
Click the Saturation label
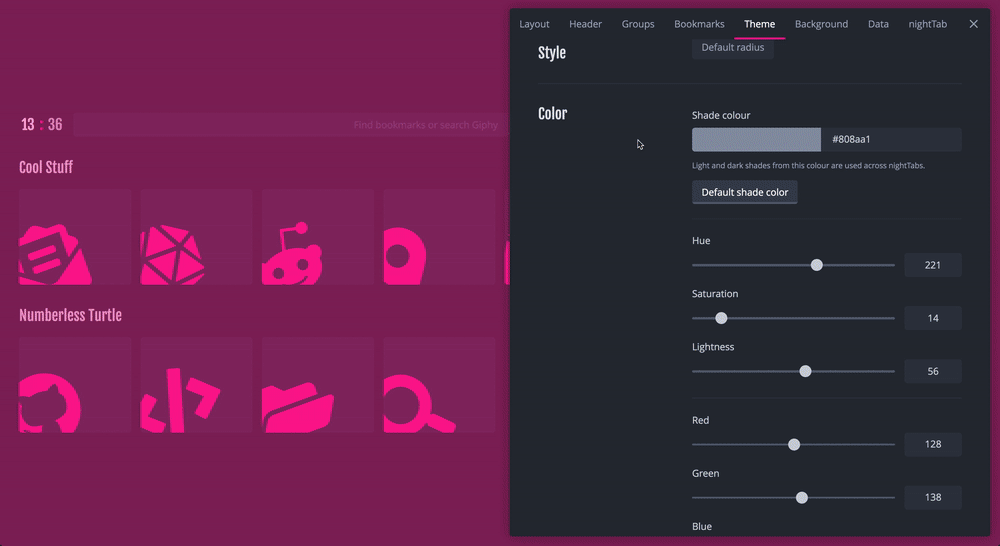(x=715, y=293)
